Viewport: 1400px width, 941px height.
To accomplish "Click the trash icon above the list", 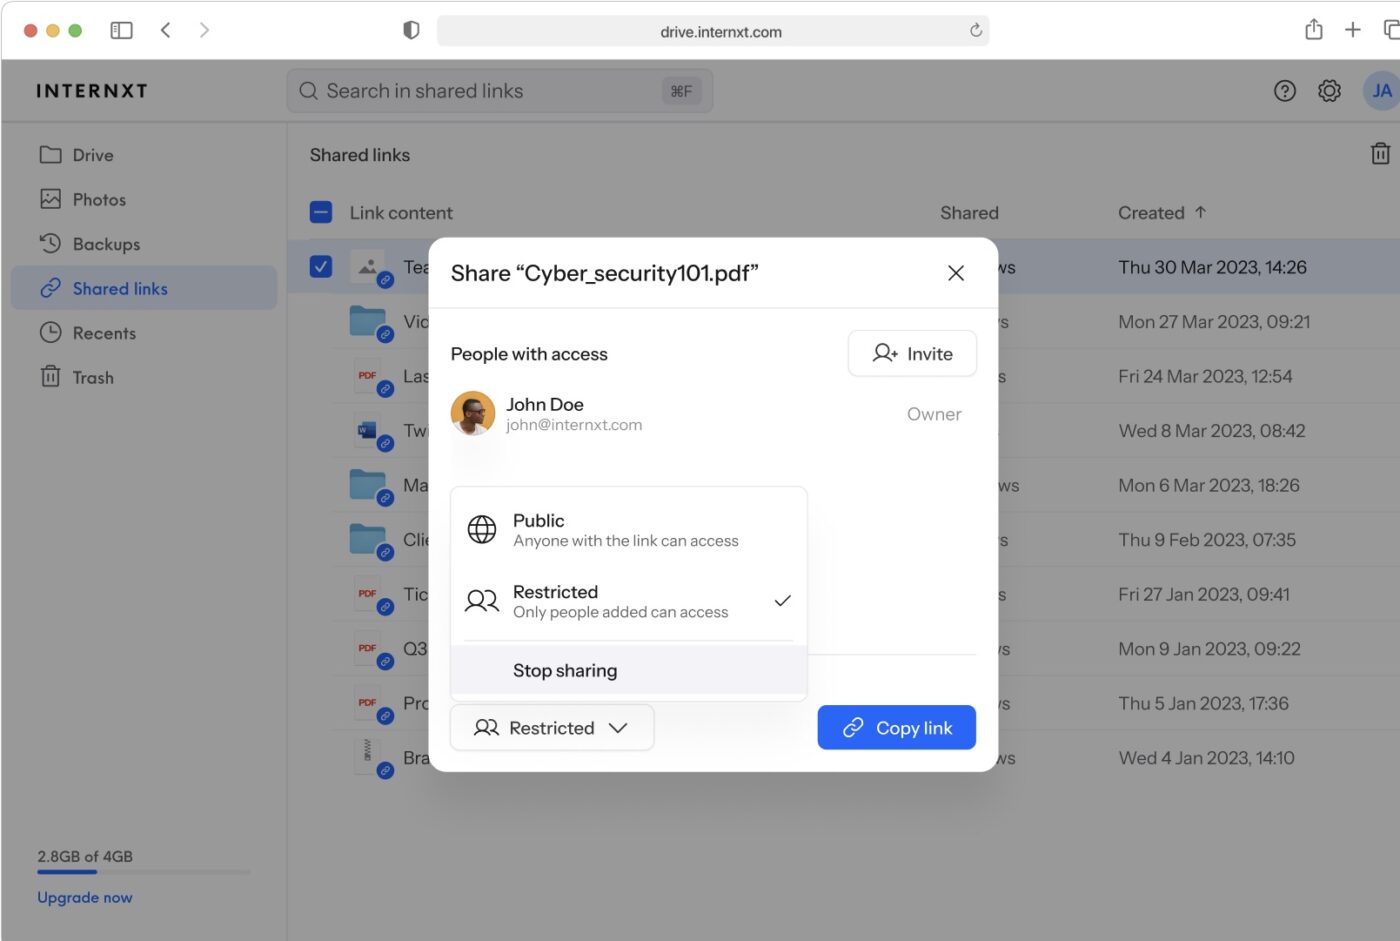I will point(1380,154).
